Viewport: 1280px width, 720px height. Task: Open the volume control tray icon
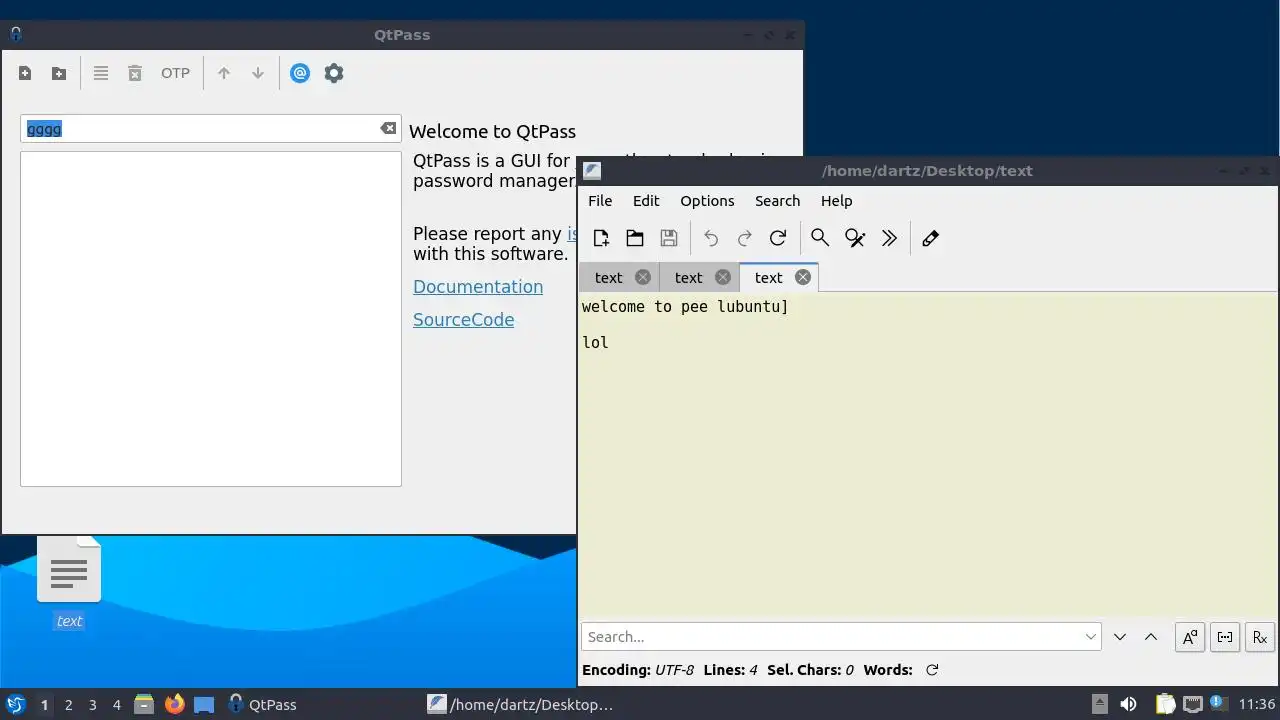(x=1128, y=704)
